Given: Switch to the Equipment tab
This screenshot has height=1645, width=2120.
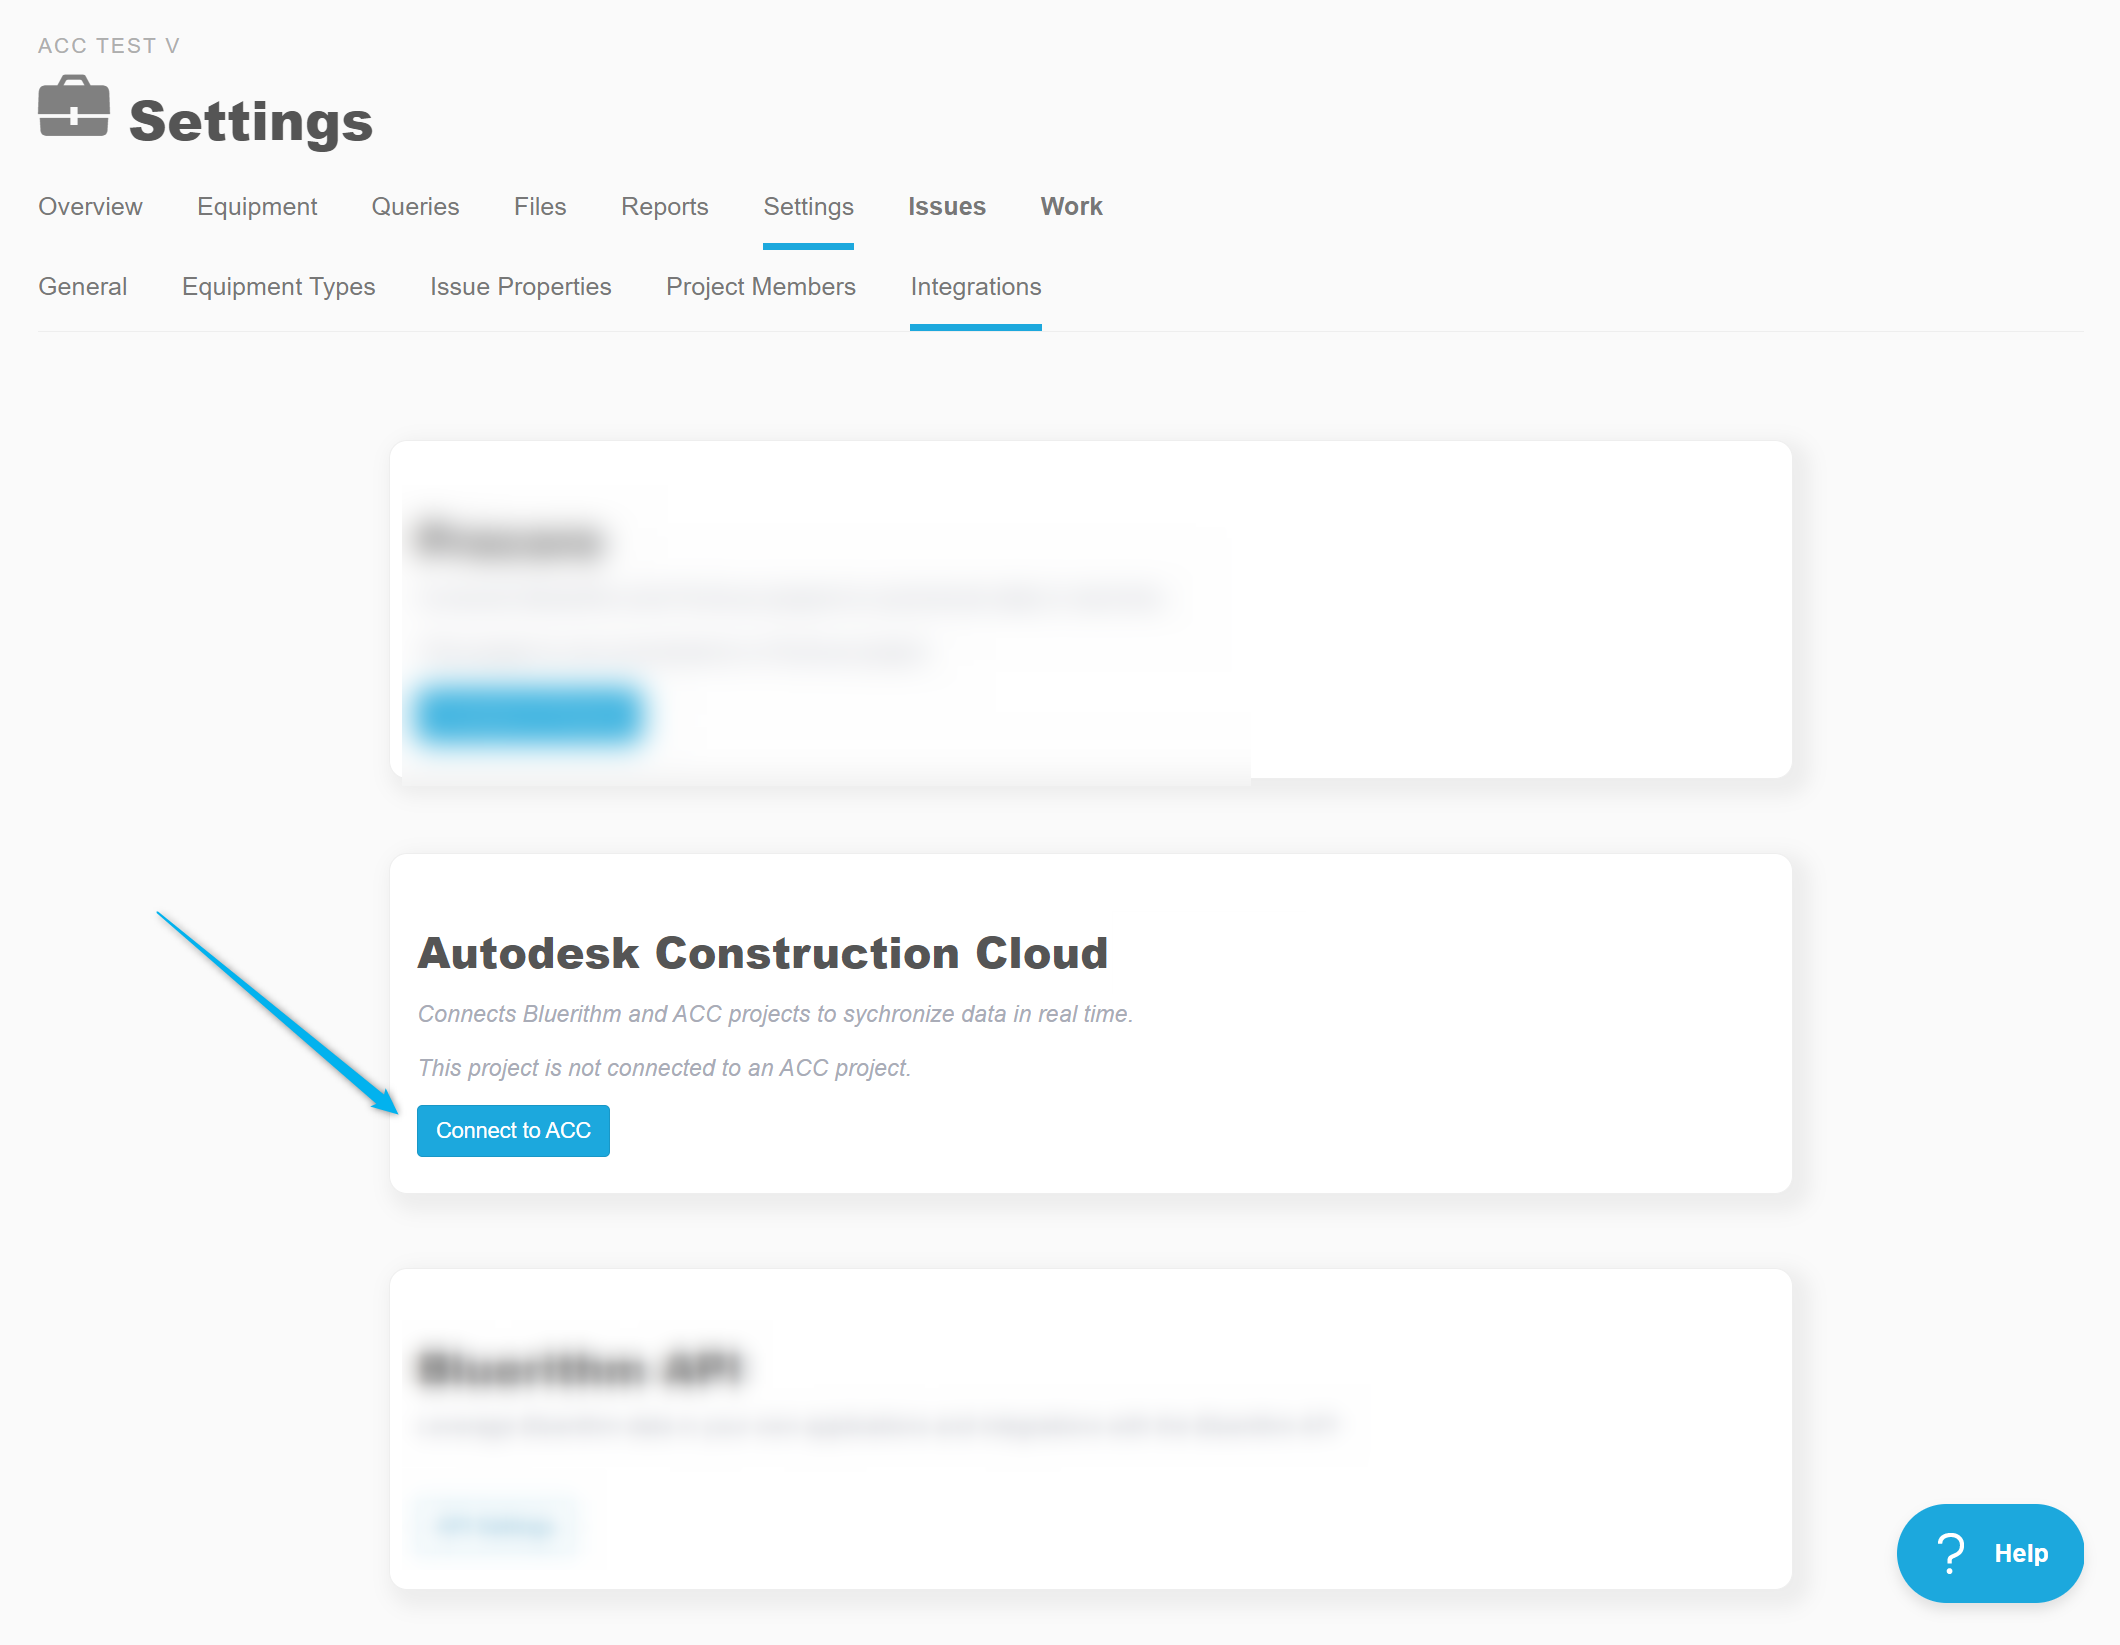Looking at the screenshot, I should pos(257,207).
